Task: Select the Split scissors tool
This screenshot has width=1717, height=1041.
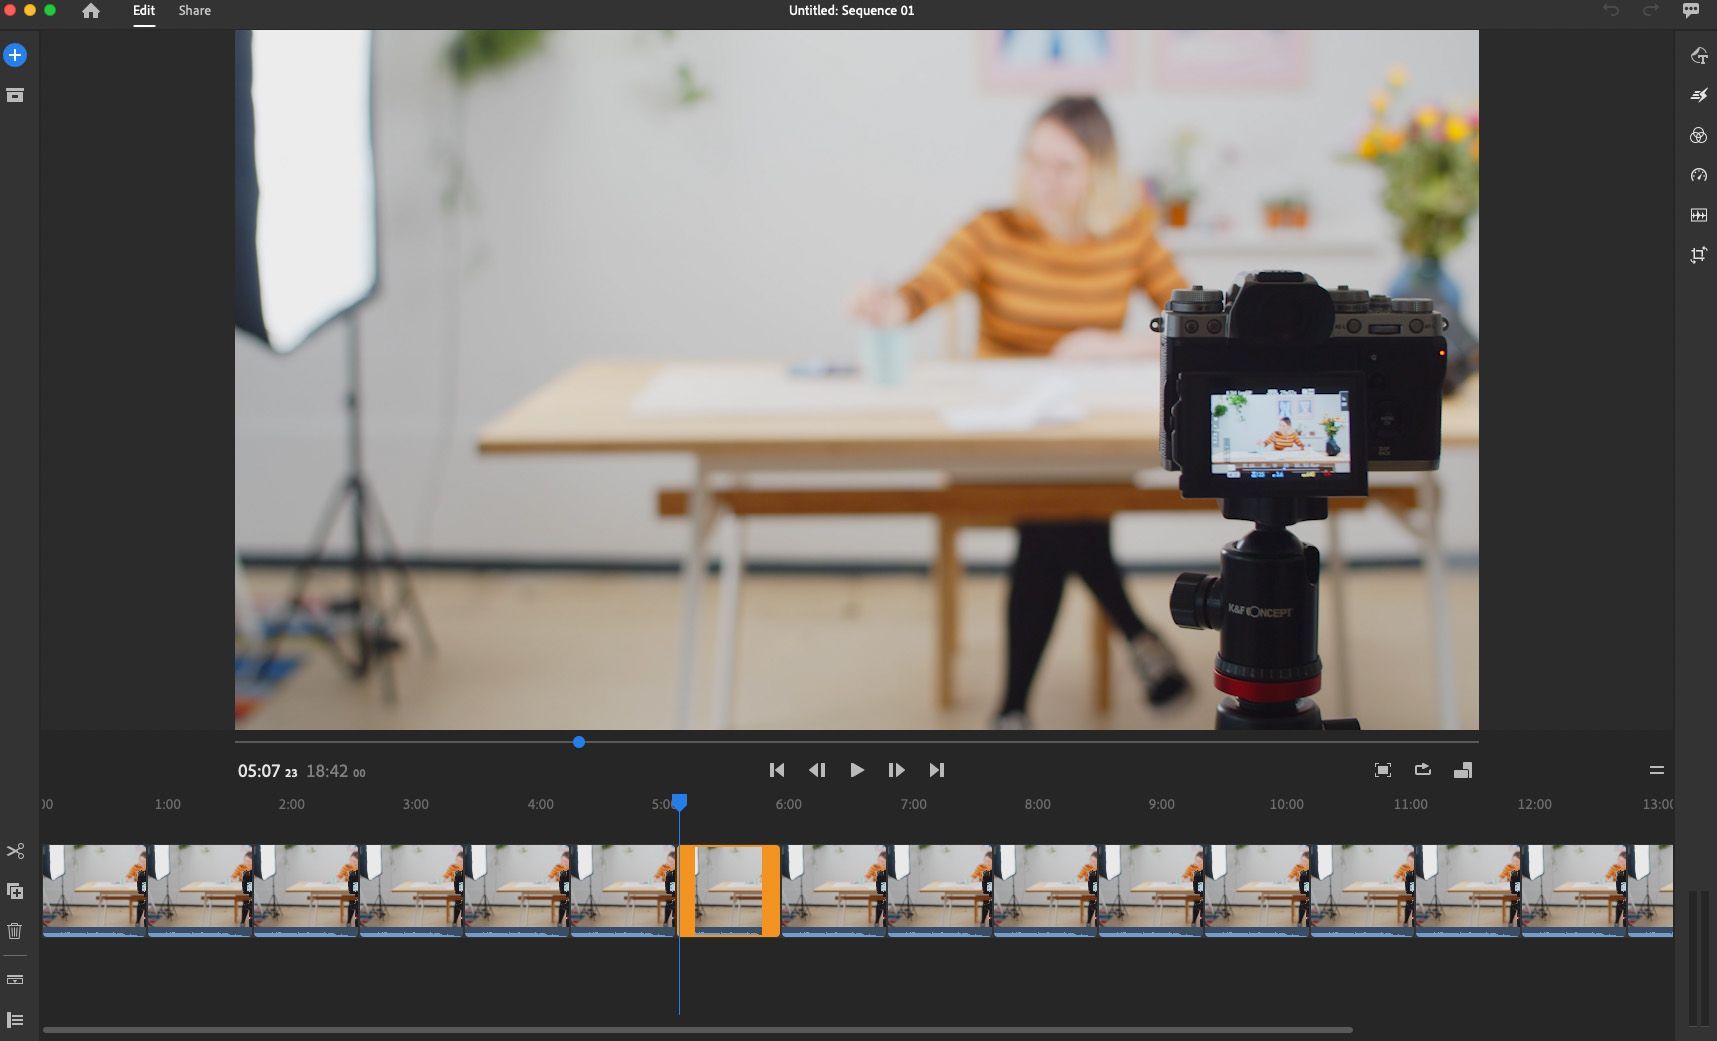Action: pyautogui.click(x=15, y=851)
